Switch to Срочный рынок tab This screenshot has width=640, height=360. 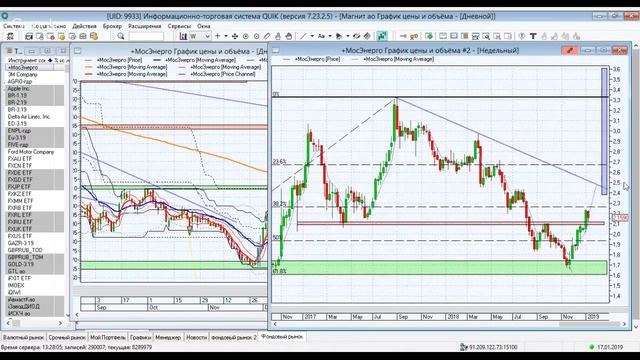click(67, 338)
